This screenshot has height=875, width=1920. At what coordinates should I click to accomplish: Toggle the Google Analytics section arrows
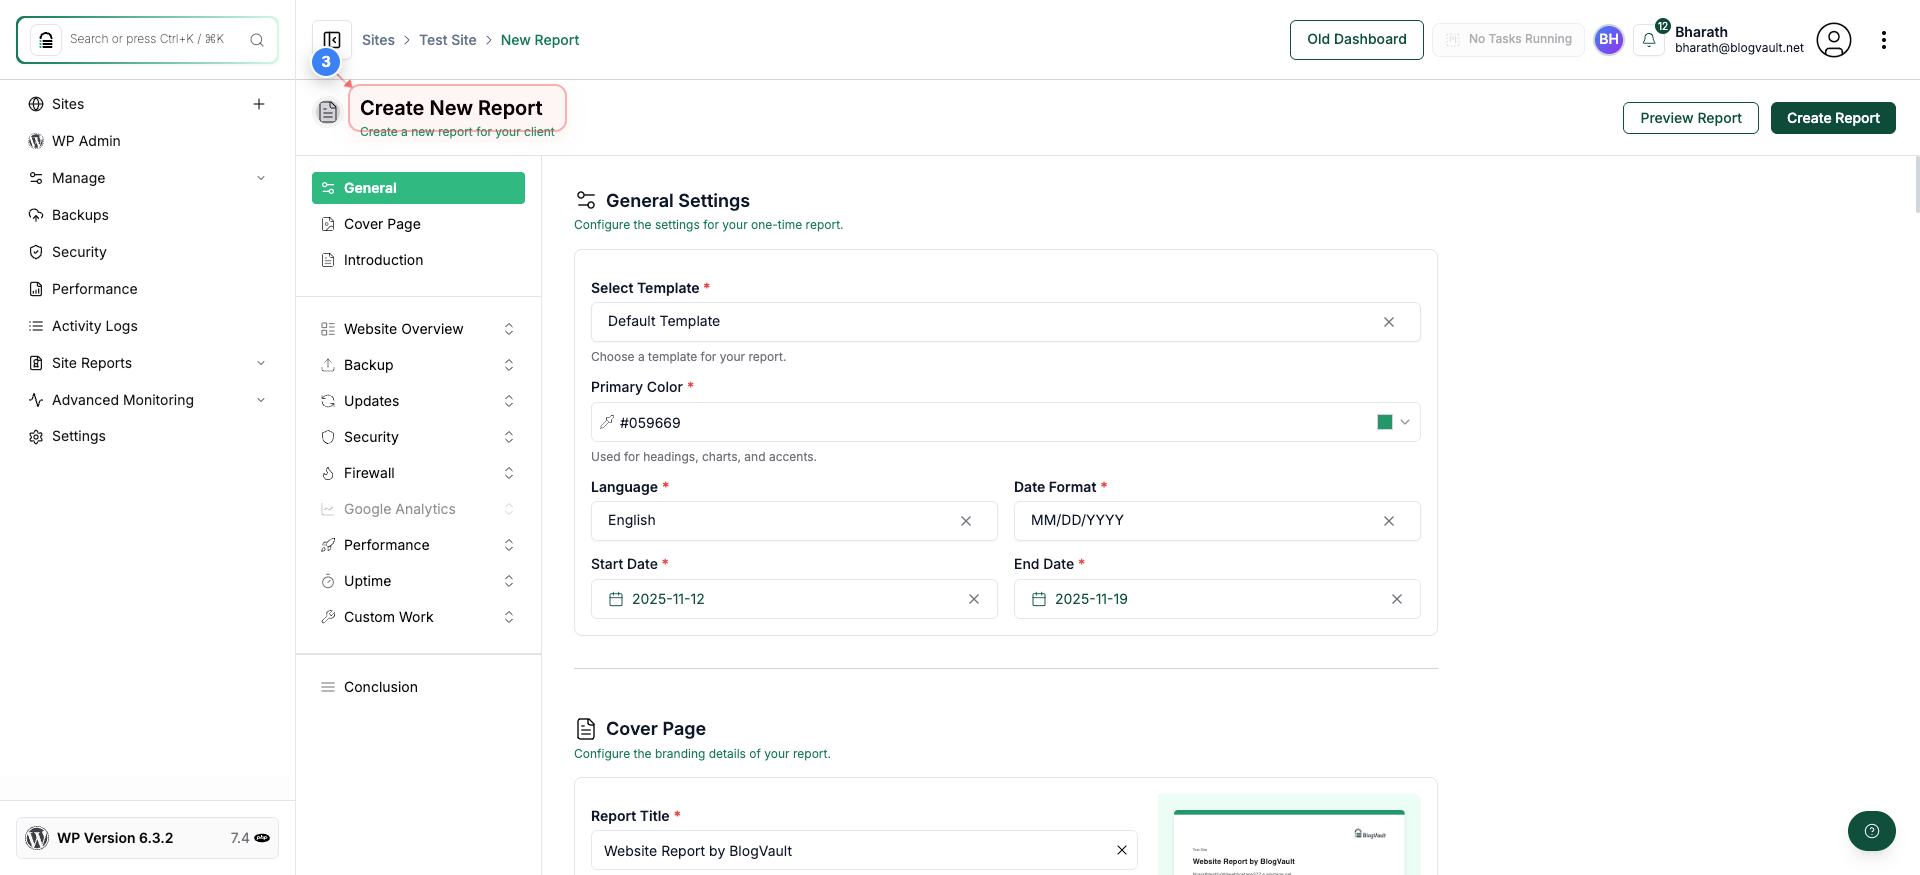click(509, 509)
